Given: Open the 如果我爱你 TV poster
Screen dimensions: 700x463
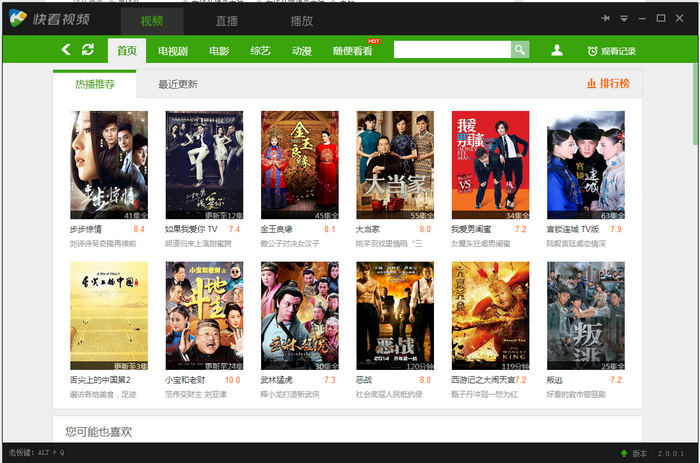Looking at the screenshot, I should (204, 165).
